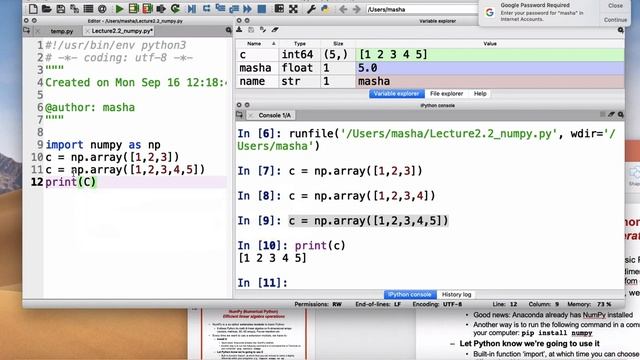The image size is (640, 360).
Task: Open the editor browse-tabs icon
Action: click(27, 30)
